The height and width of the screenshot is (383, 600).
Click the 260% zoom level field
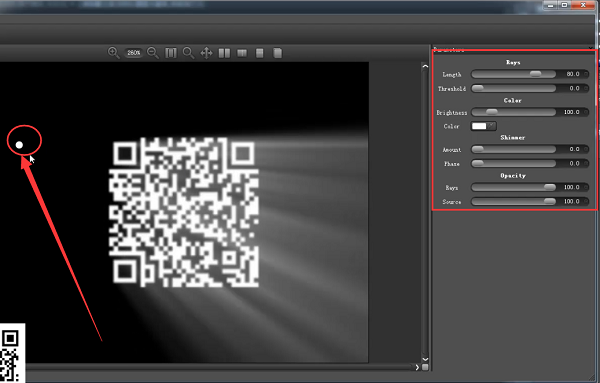134,53
